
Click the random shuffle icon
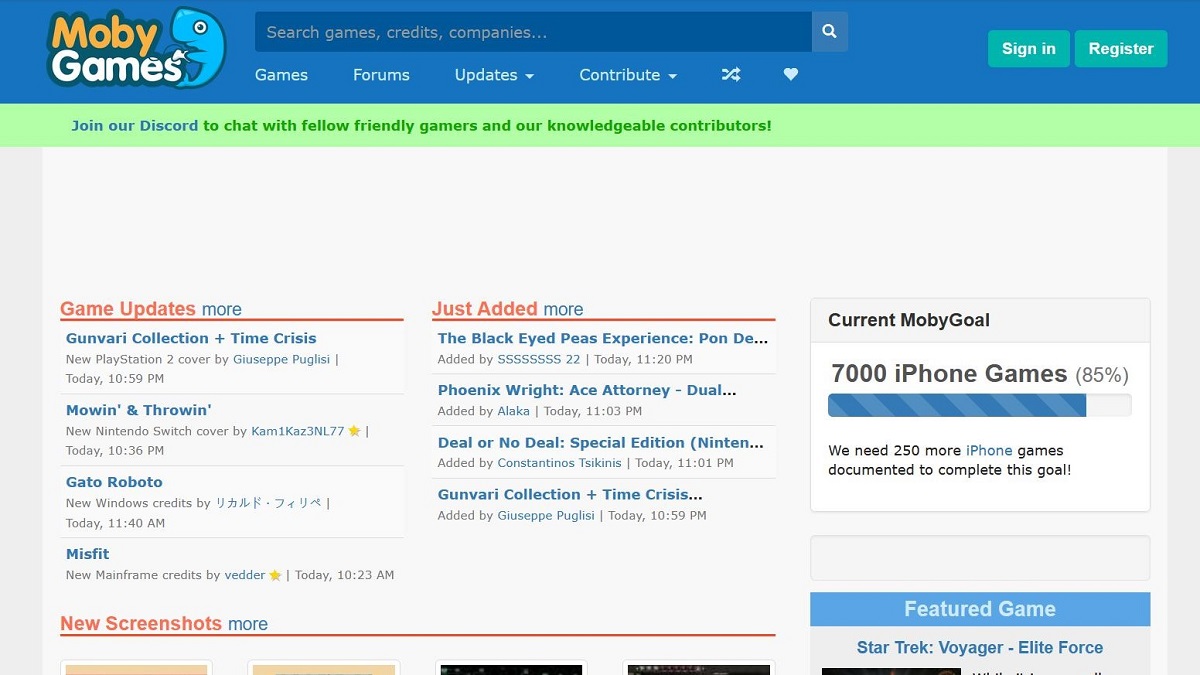[731, 75]
